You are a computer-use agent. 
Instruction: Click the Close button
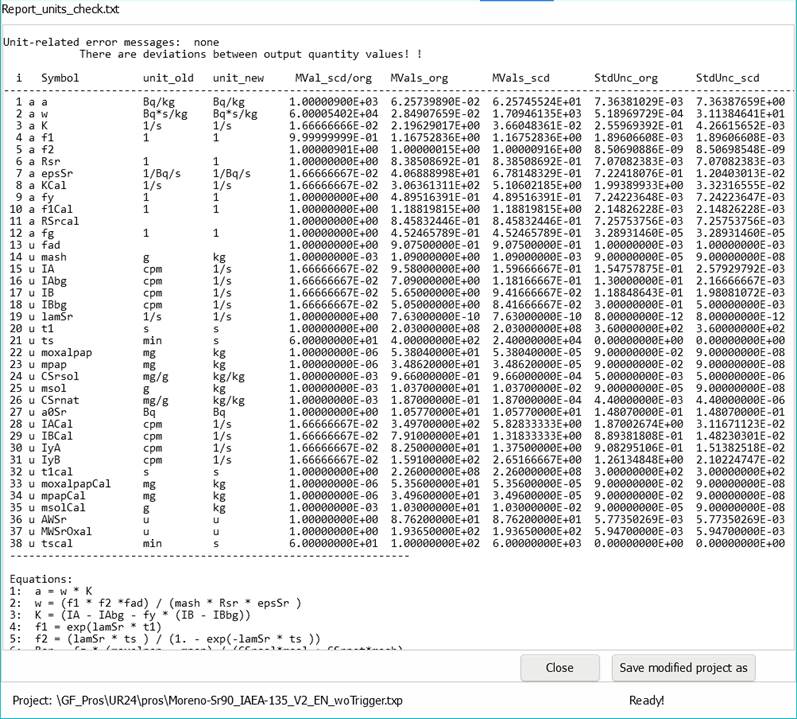pos(560,668)
